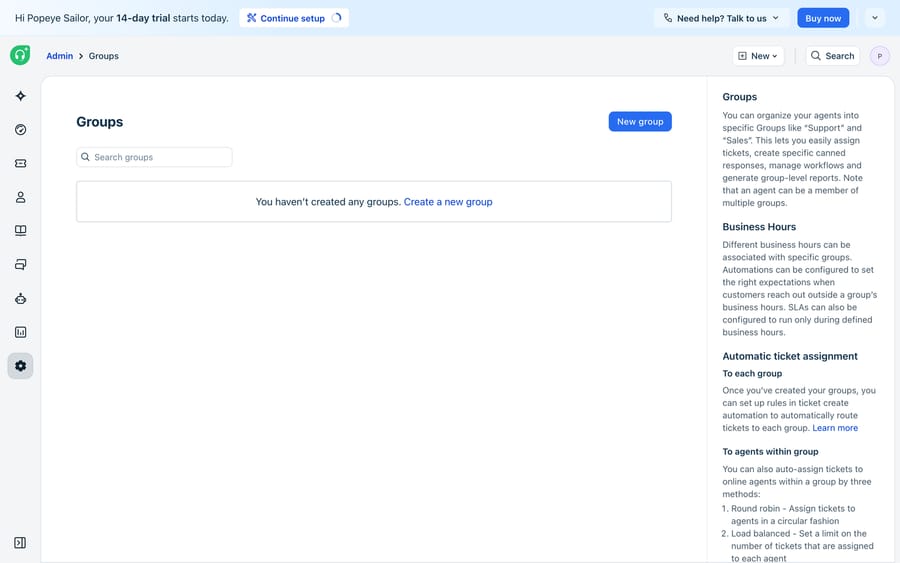
Task: Open the Bot icon in sidebar
Action: pyautogui.click(x=21, y=298)
